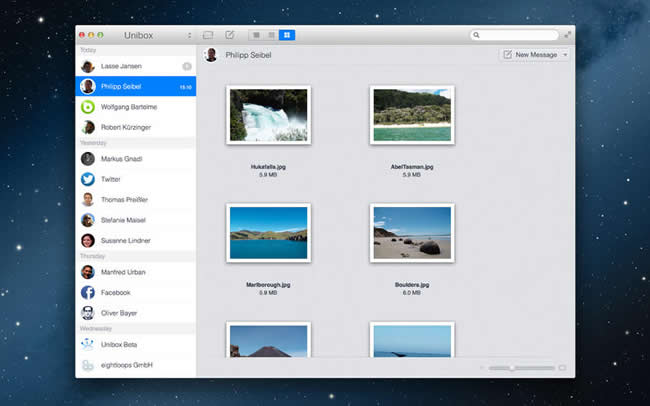Click the search field
The height and width of the screenshot is (406, 650).
pyautogui.click(x=516, y=35)
